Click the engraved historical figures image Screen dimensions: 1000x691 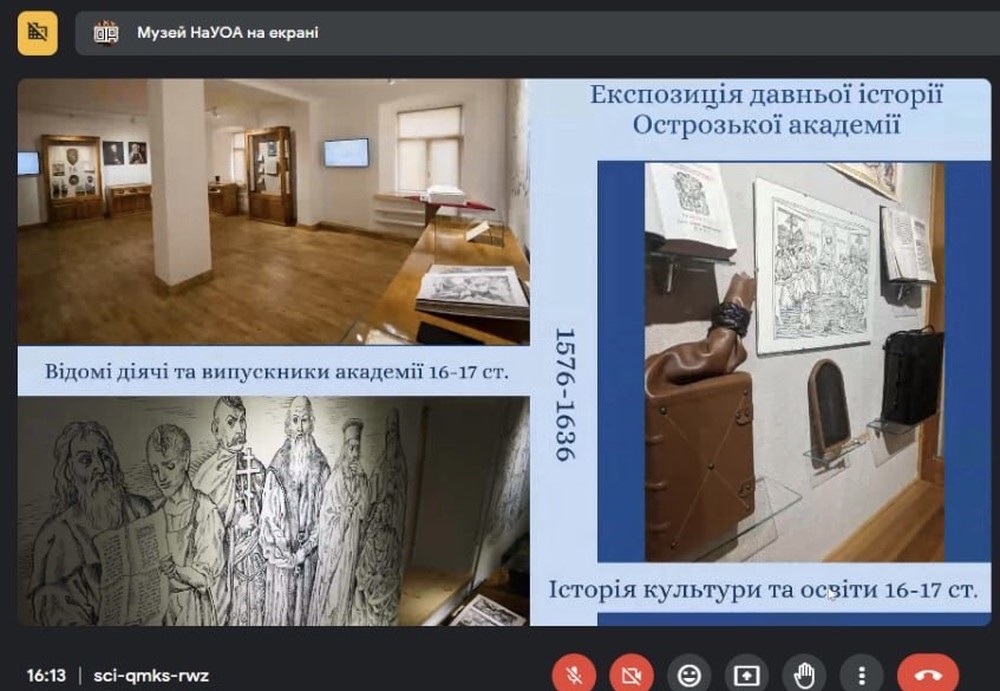[x=273, y=510]
